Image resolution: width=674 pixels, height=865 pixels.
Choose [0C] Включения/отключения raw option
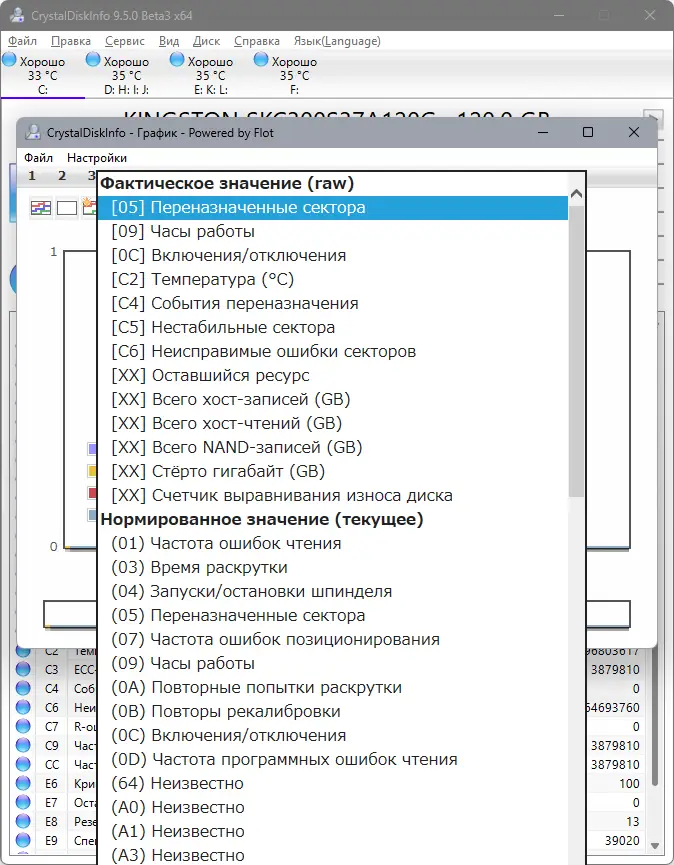pyautogui.click(x=333, y=255)
